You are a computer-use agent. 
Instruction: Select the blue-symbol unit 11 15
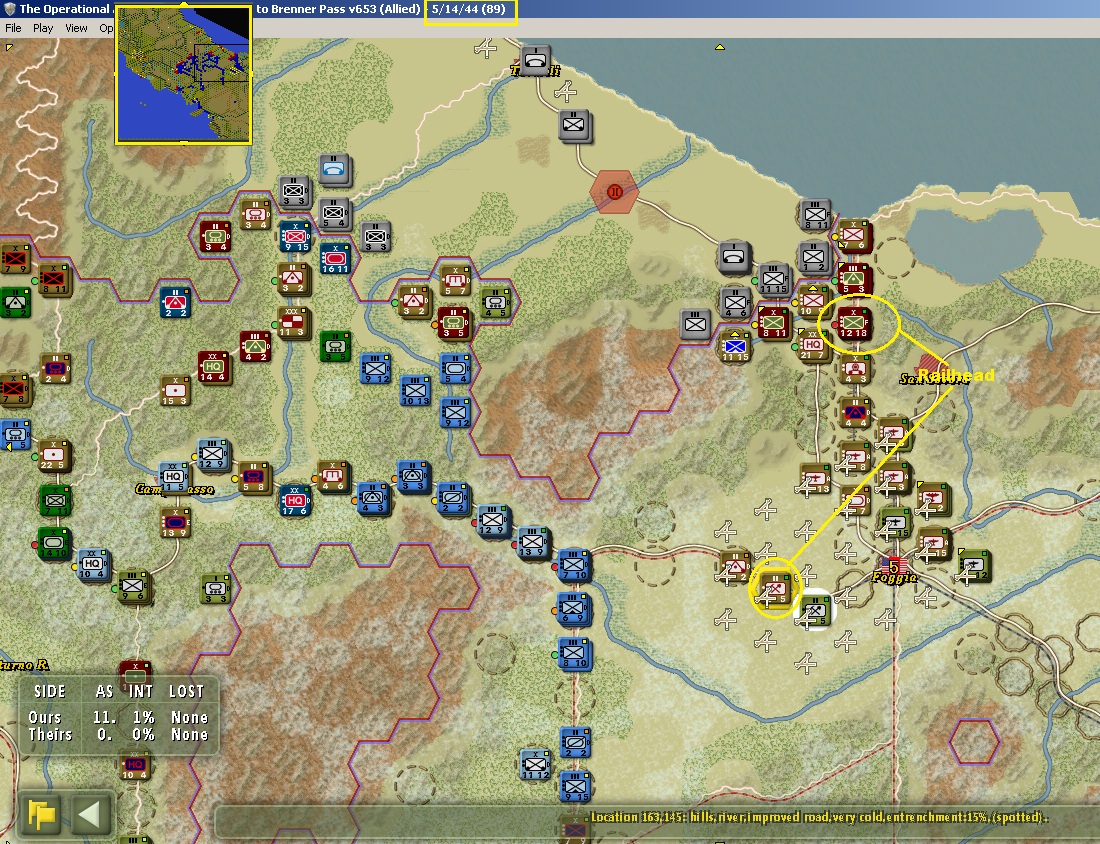[735, 346]
